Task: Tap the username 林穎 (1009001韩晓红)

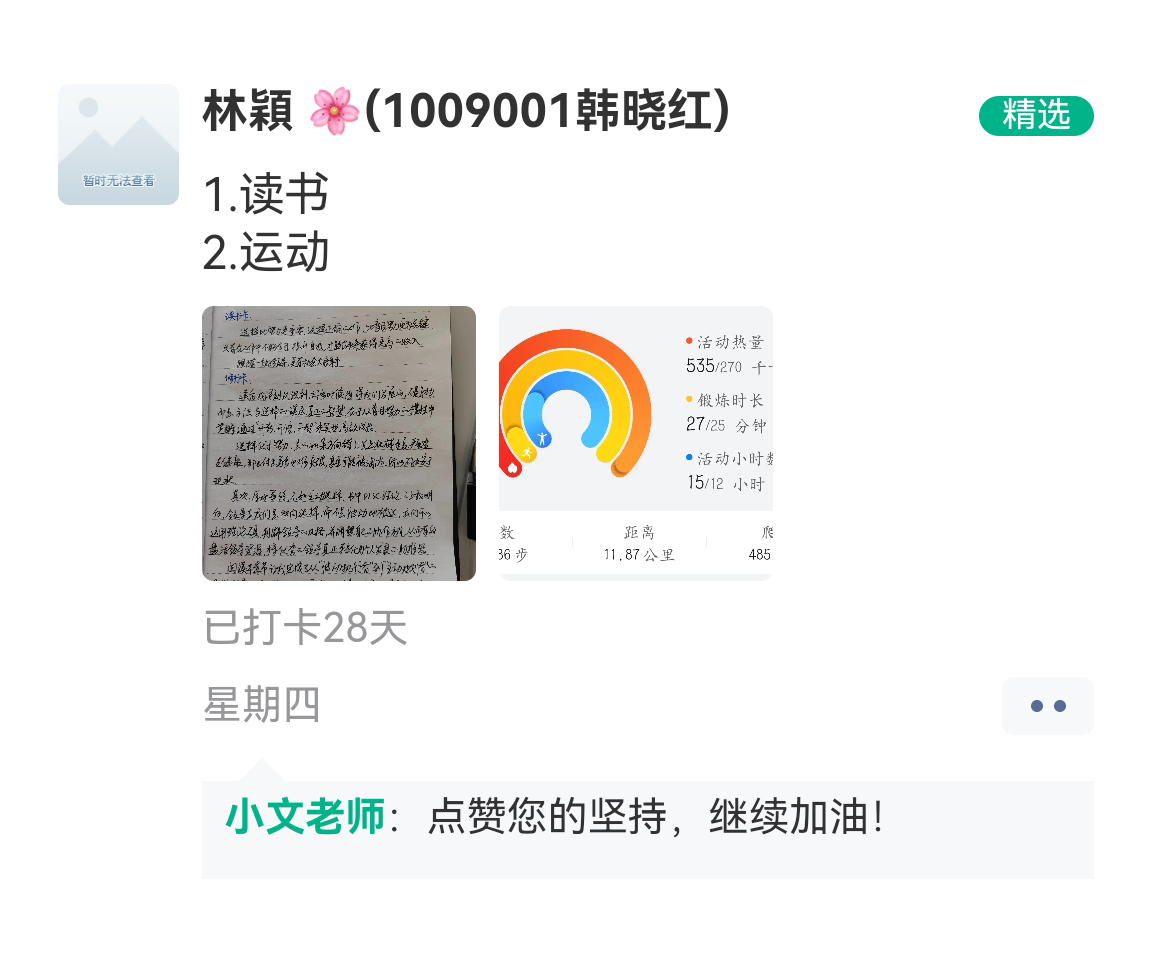Action: (x=466, y=111)
